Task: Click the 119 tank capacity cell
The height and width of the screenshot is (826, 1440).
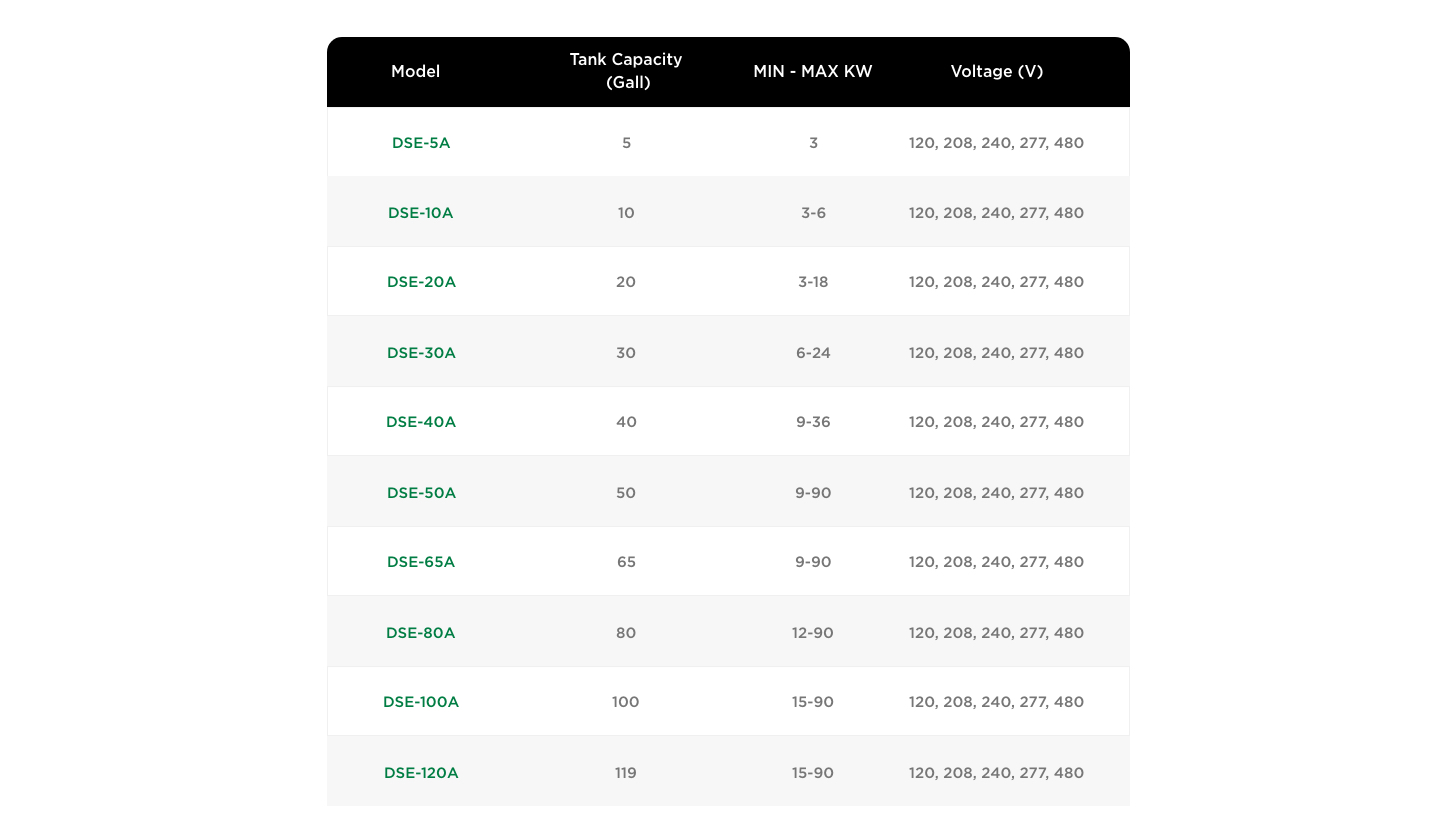Action: click(x=626, y=773)
